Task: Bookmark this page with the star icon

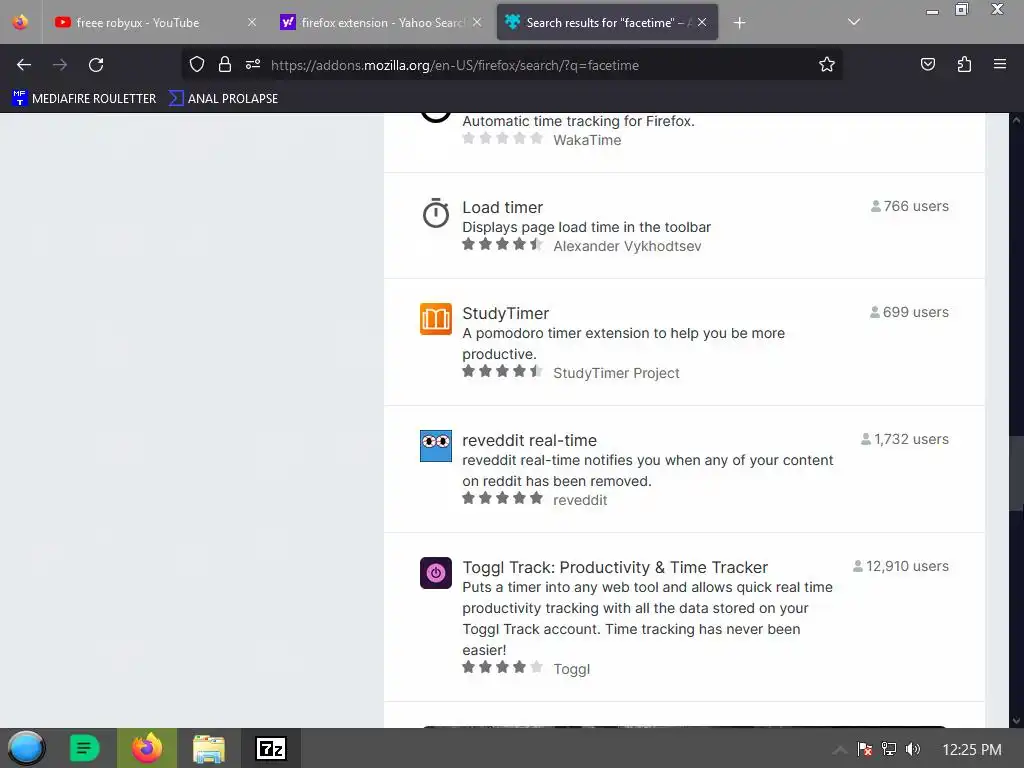Action: pyautogui.click(x=827, y=65)
